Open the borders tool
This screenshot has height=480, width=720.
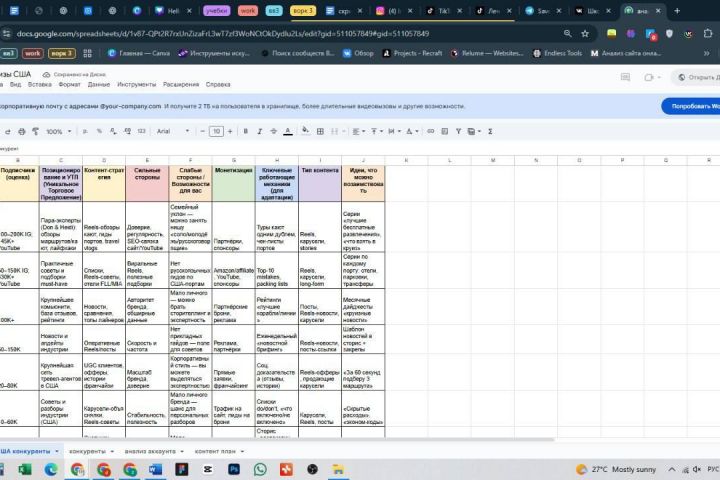click(x=321, y=131)
